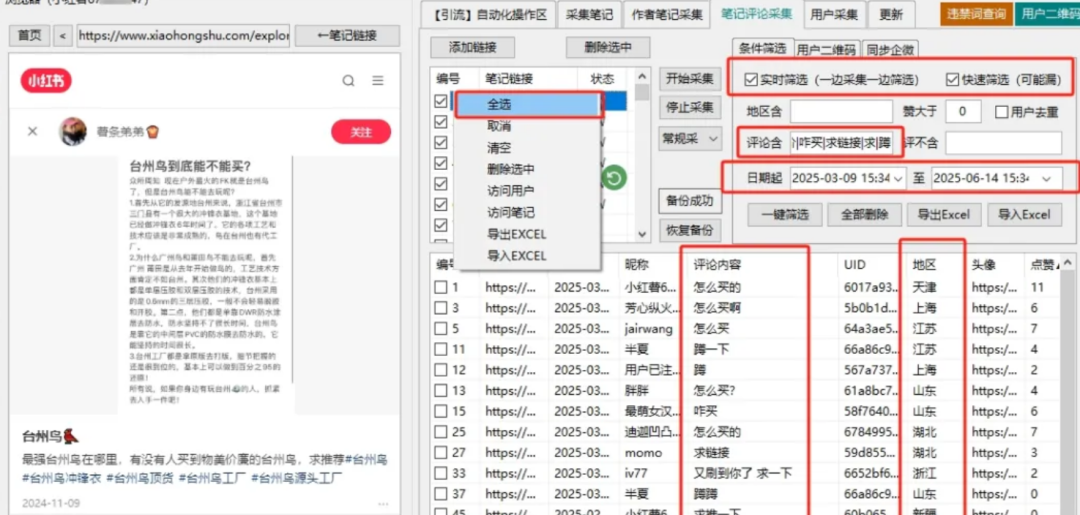Open the author avatar of 薯条弟弟
Viewport: 1080px width, 515px height.
73,131
